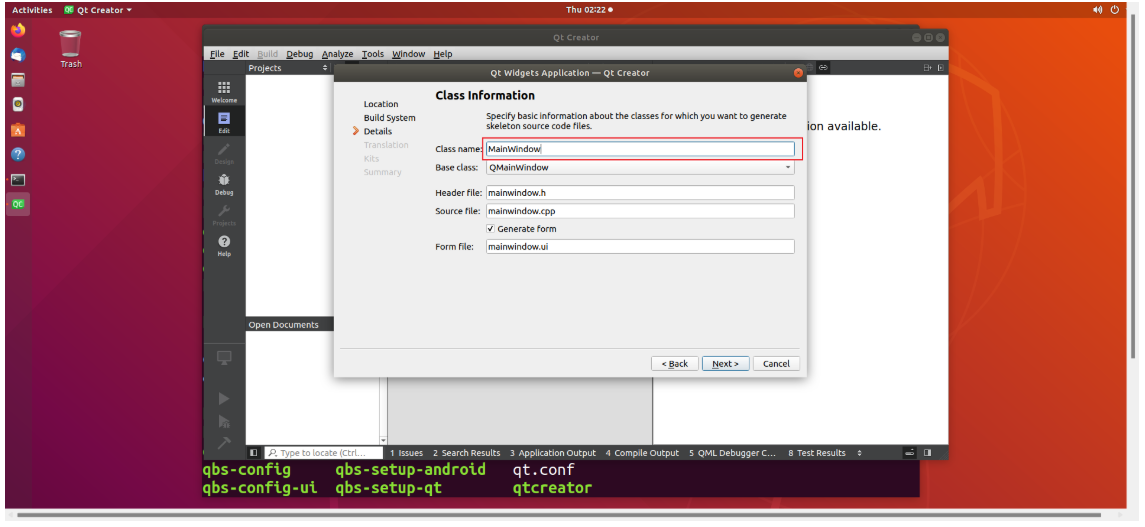The image size is (1145, 527).
Task: Click the Type to locate search box
Action: (323, 453)
